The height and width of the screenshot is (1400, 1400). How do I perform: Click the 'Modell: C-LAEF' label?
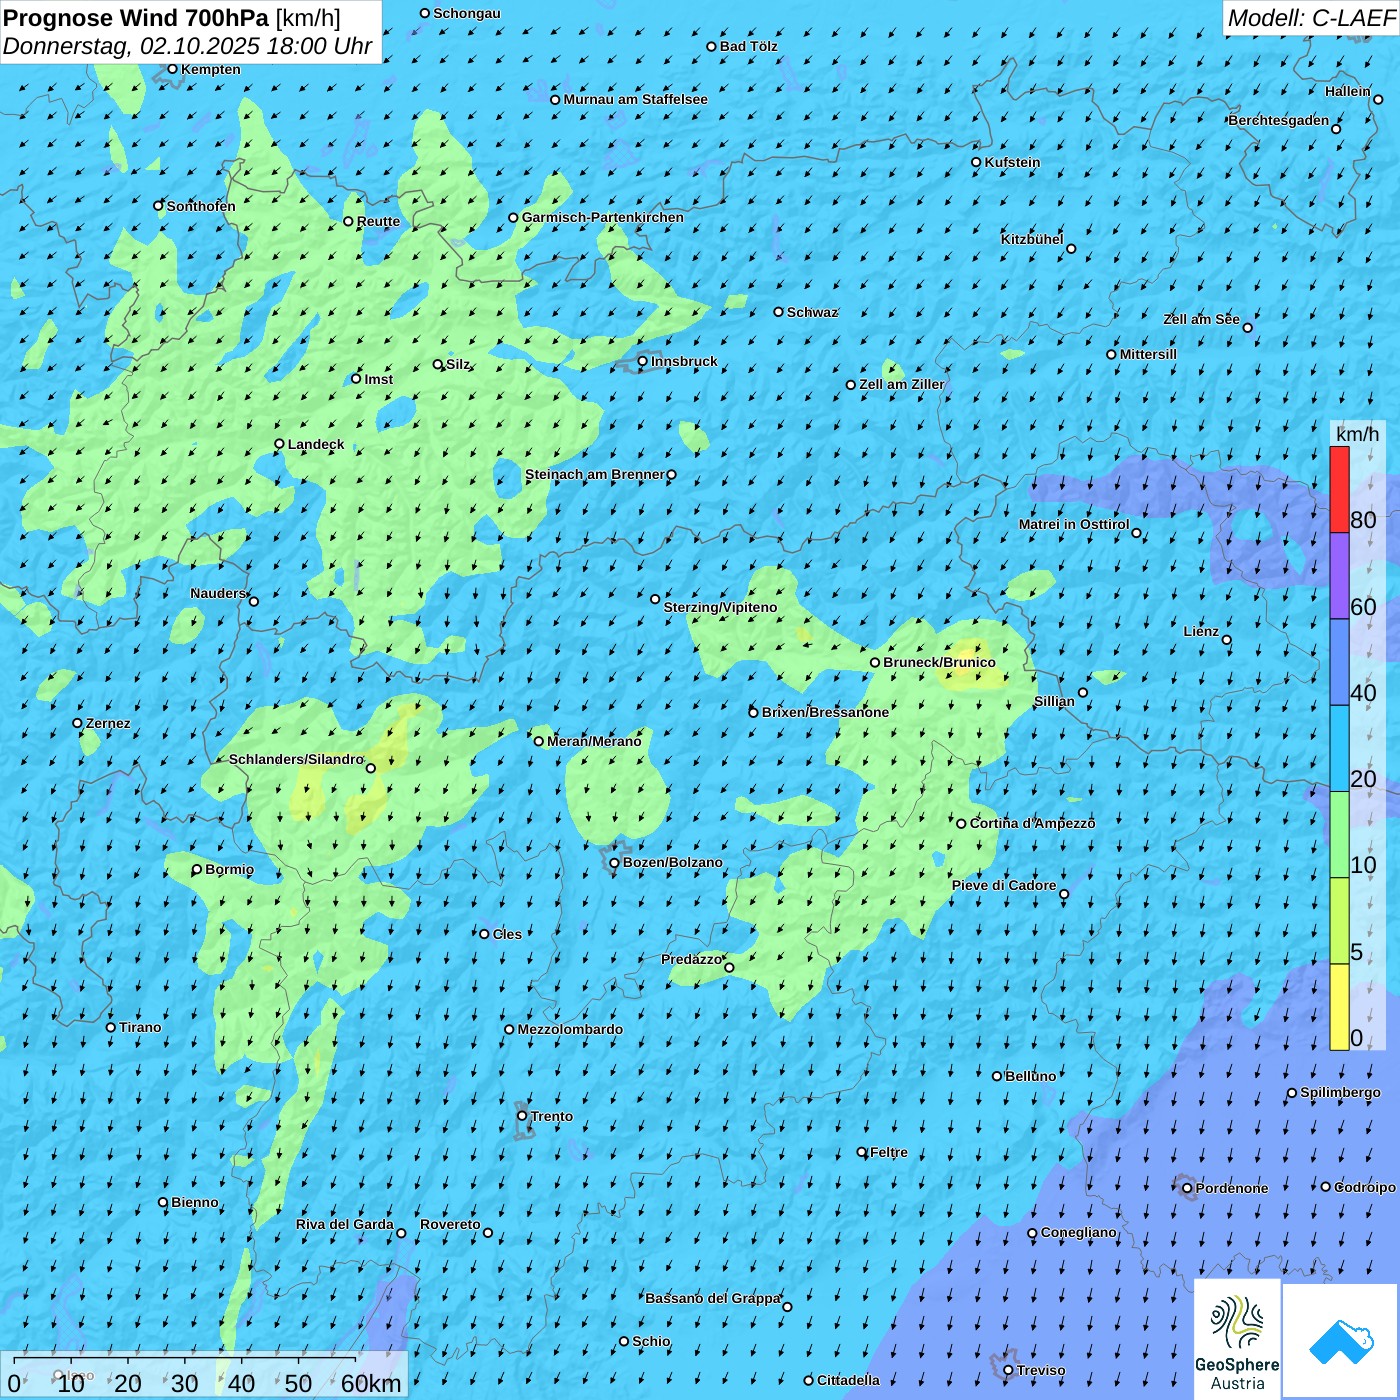coord(1311,18)
